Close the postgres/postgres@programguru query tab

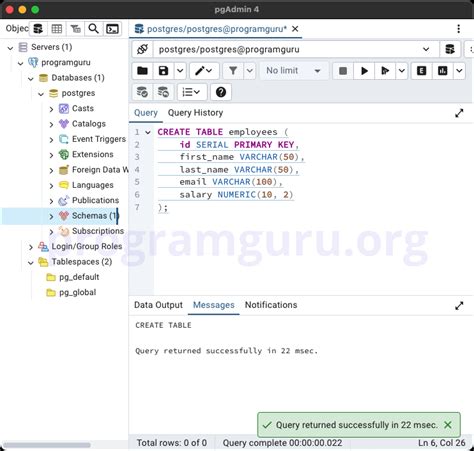pos(295,29)
